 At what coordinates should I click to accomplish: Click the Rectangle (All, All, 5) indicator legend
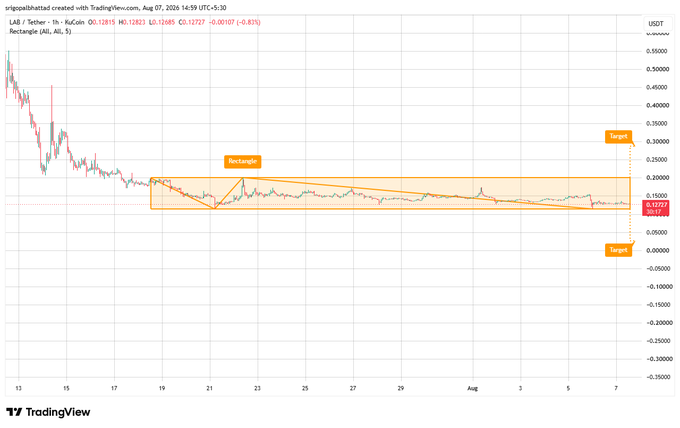point(40,31)
